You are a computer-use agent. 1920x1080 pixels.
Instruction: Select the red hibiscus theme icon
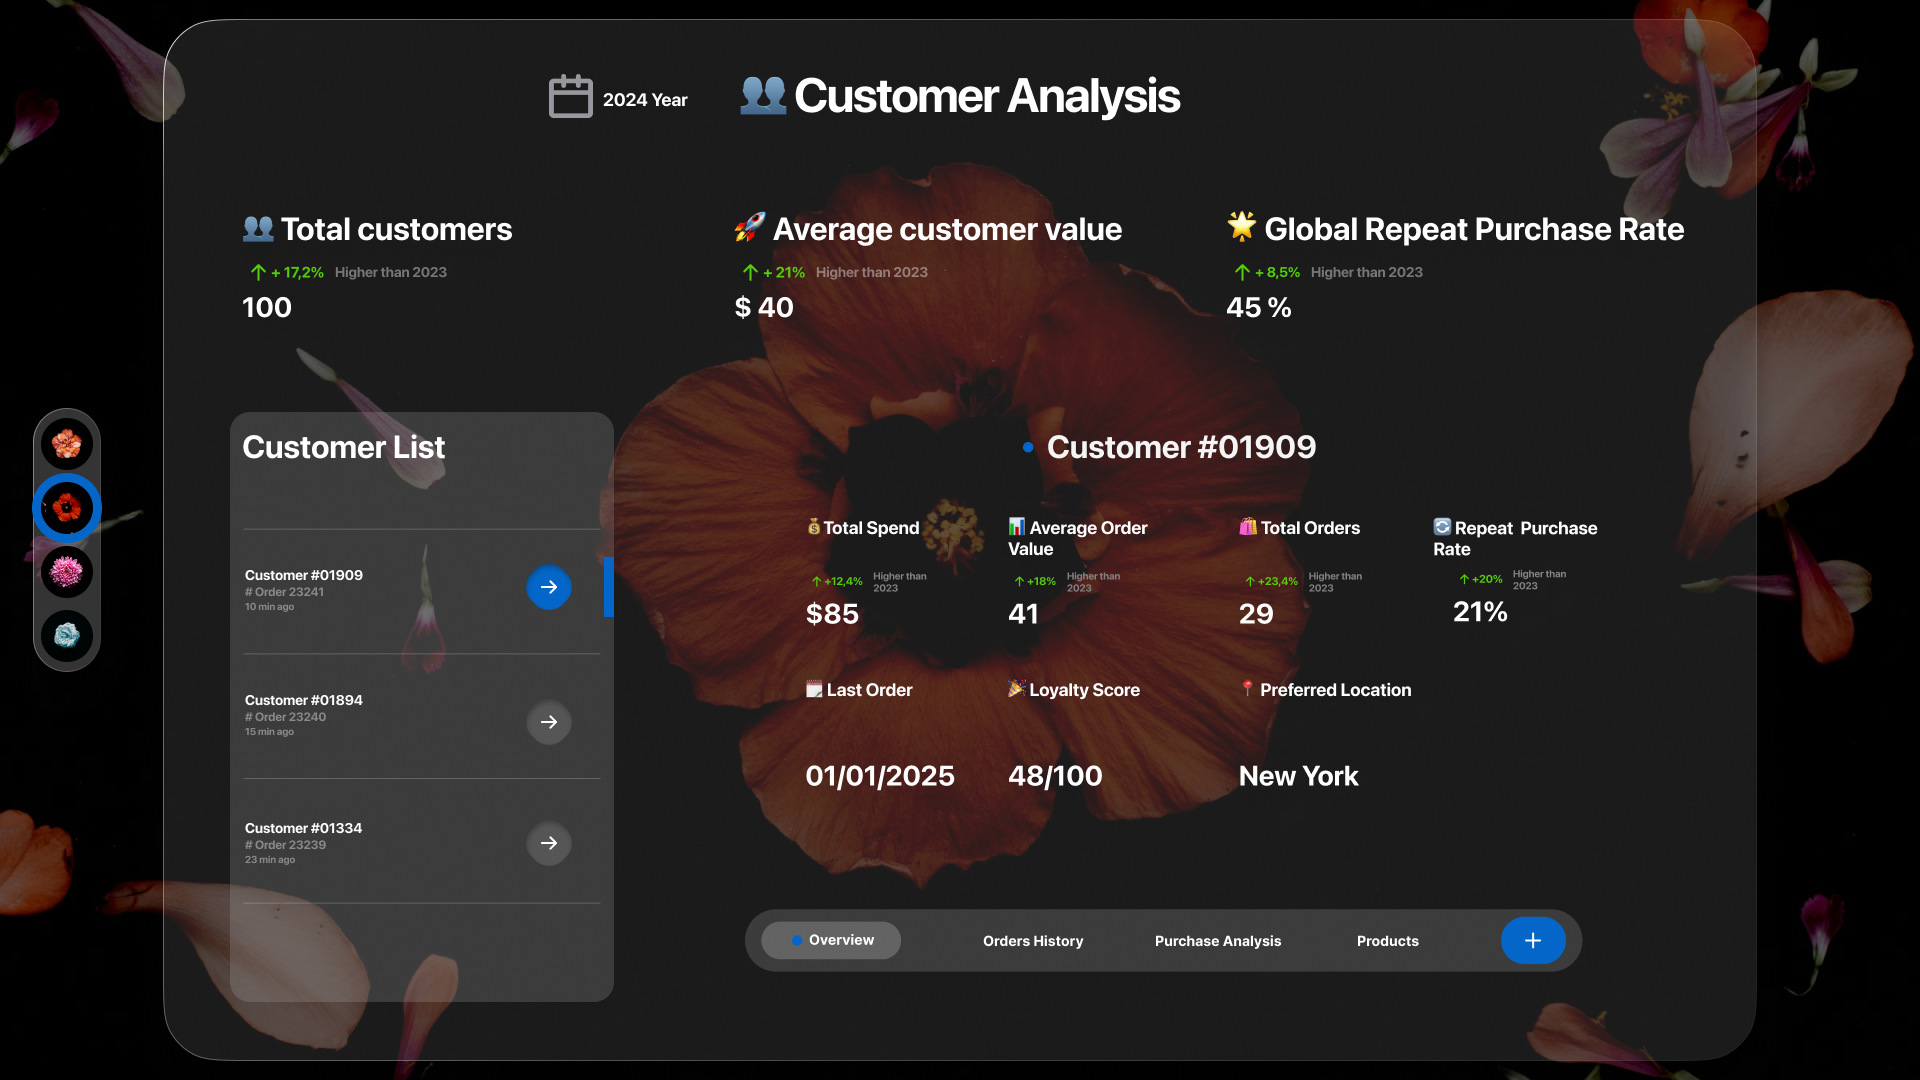coord(67,508)
